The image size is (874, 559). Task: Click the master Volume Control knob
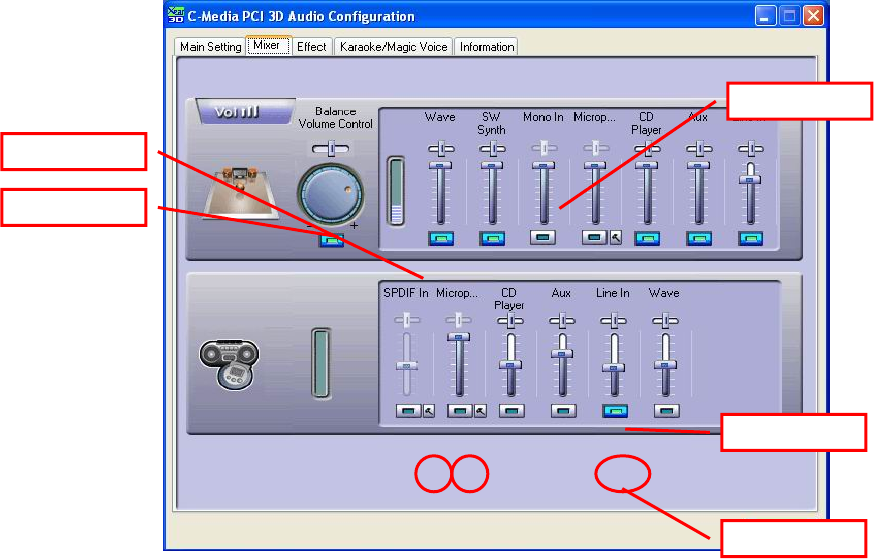click(x=331, y=195)
